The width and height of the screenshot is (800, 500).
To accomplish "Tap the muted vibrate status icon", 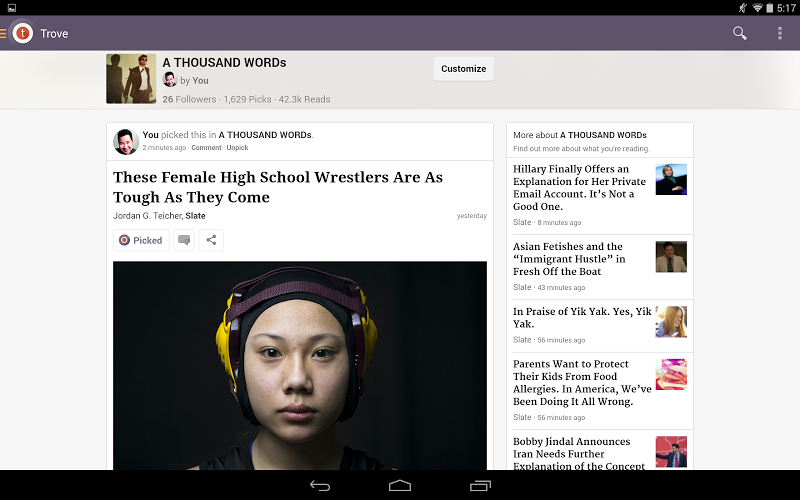I will pyautogui.click(x=743, y=8).
